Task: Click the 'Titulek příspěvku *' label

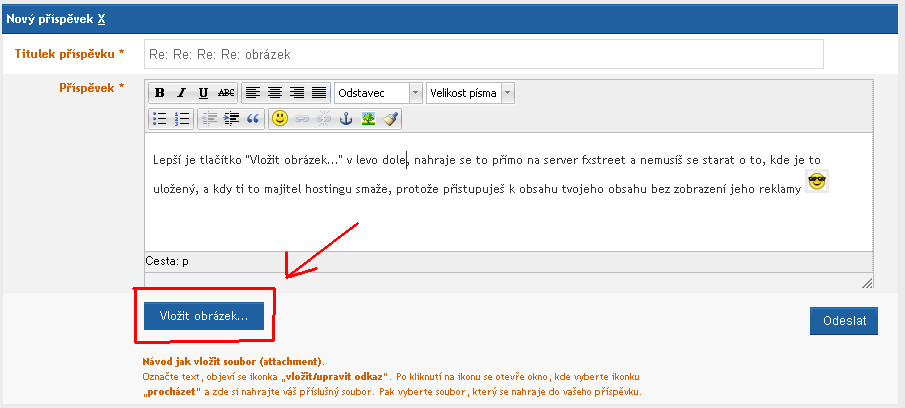Action: pyautogui.click(x=69, y=54)
